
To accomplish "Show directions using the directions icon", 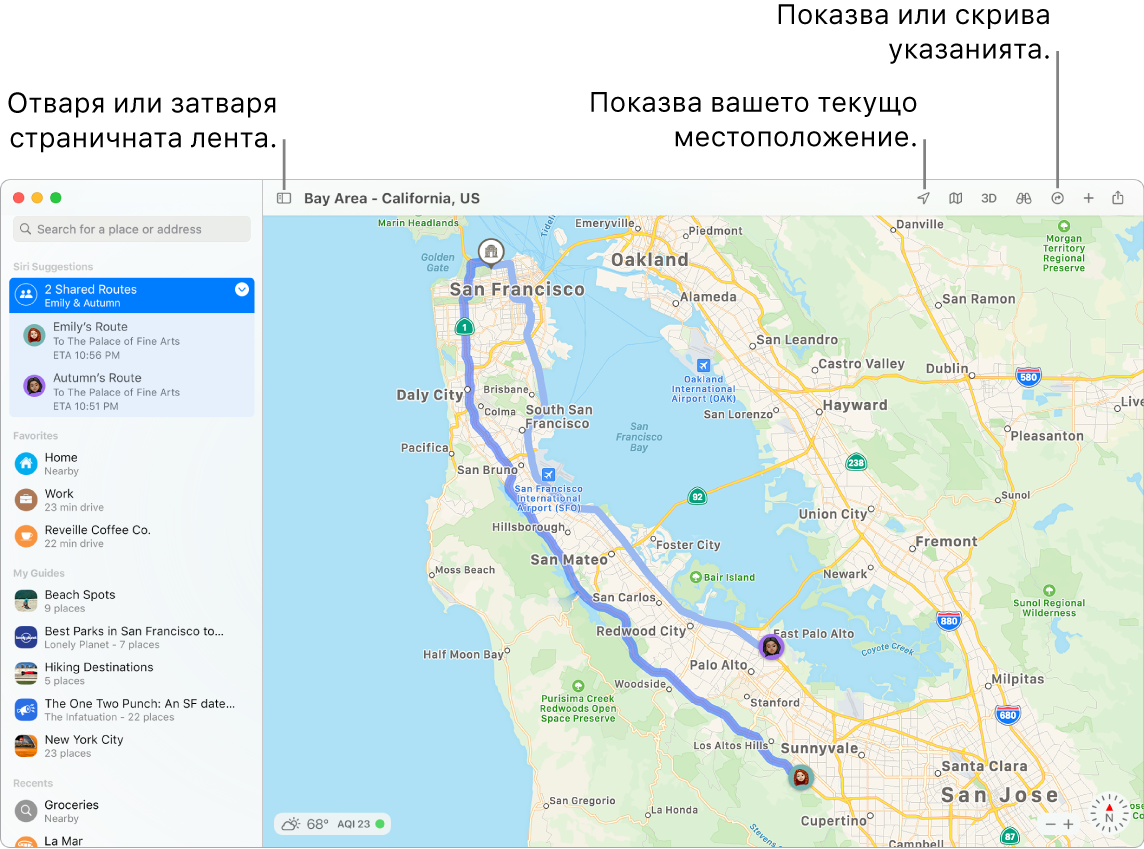I will pyautogui.click(x=1056, y=198).
